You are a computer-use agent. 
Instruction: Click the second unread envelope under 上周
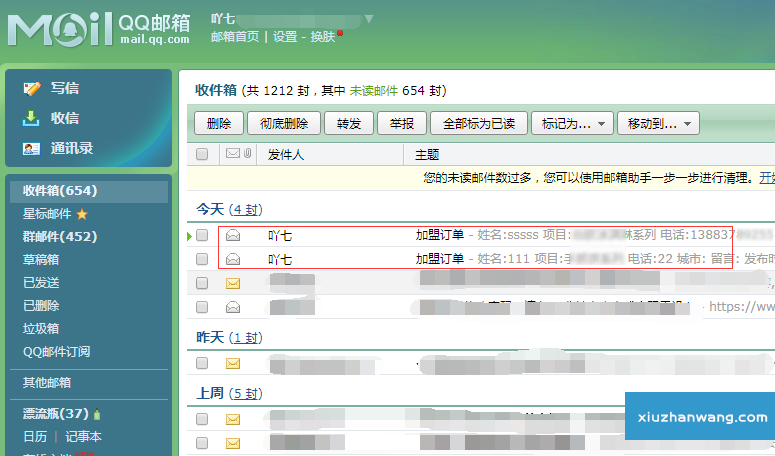pyautogui.click(x=233, y=443)
